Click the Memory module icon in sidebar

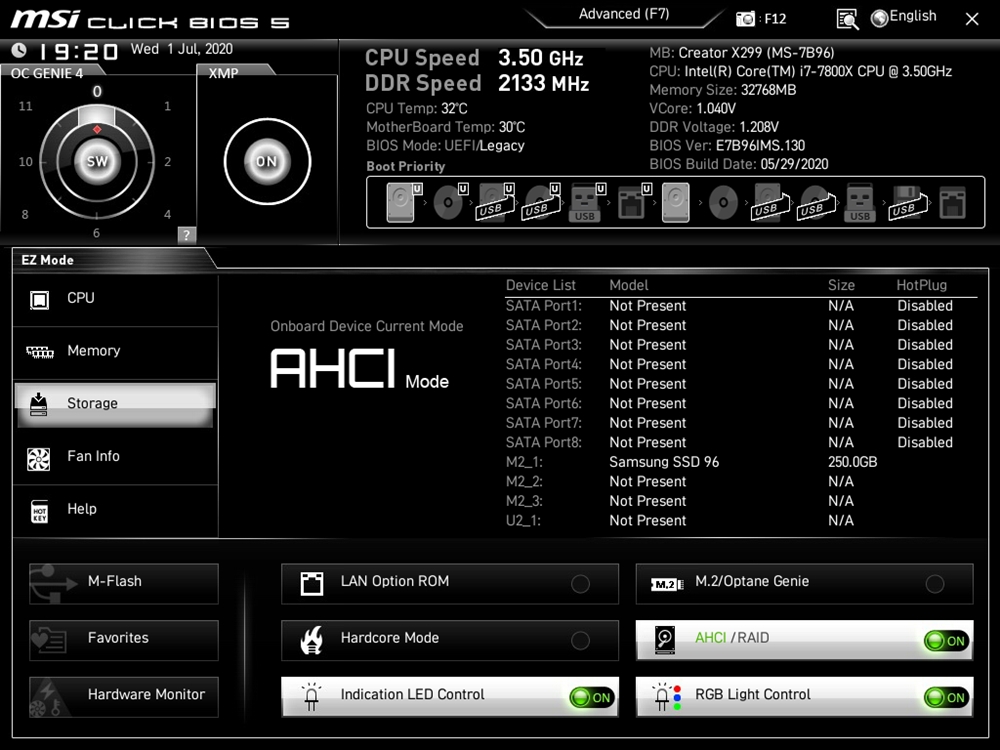pos(40,352)
